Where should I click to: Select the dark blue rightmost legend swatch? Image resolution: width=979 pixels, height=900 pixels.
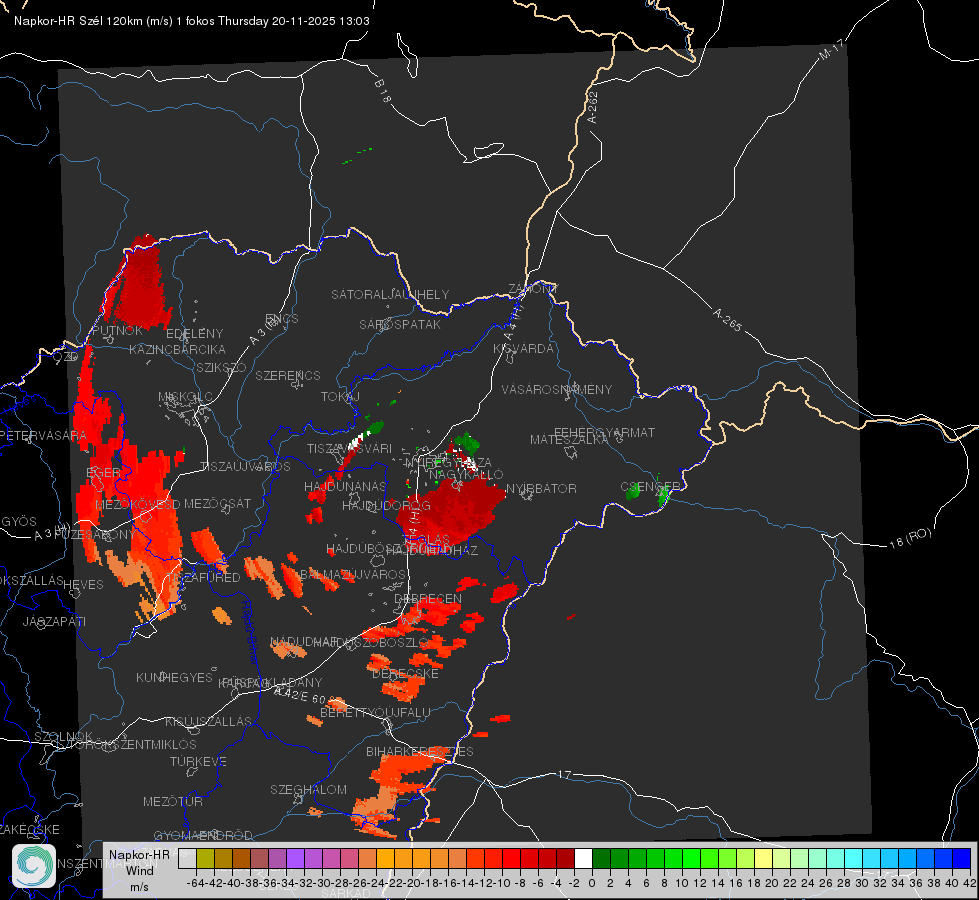click(x=962, y=858)
